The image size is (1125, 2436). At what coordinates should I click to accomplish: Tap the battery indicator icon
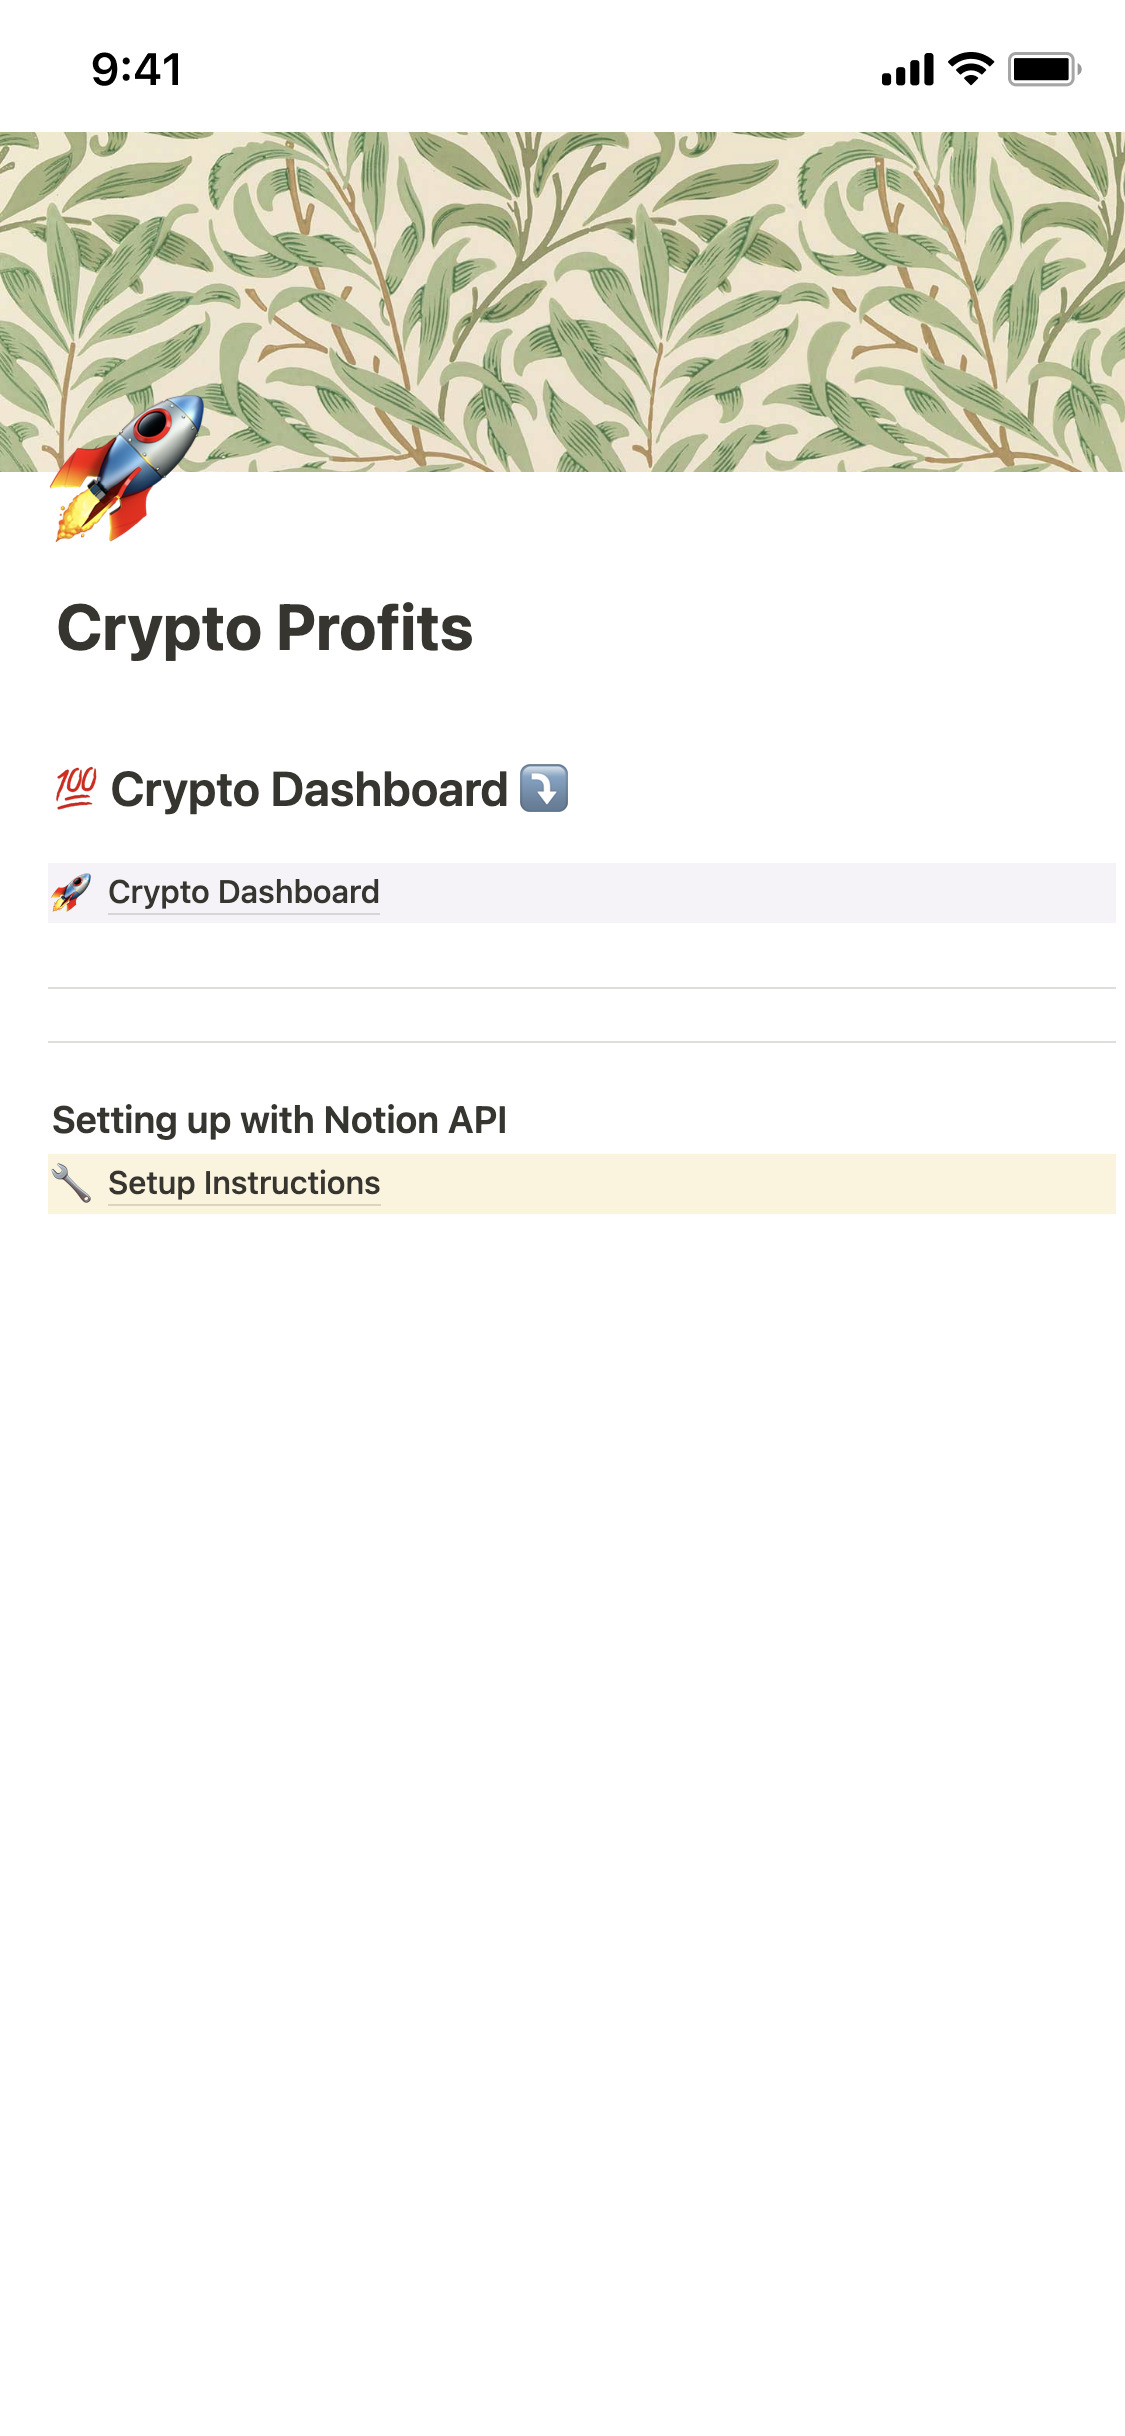[x=1043, y=69]
